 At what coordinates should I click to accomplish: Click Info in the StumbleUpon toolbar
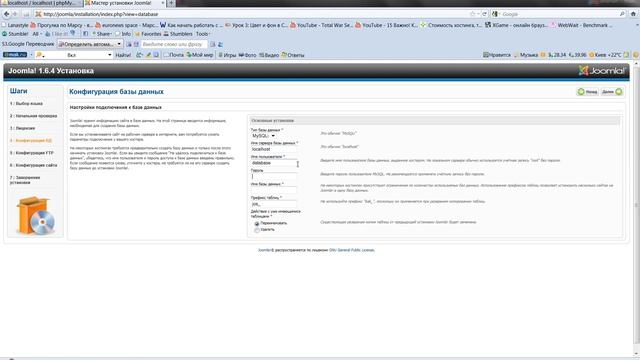coord(123,34)
